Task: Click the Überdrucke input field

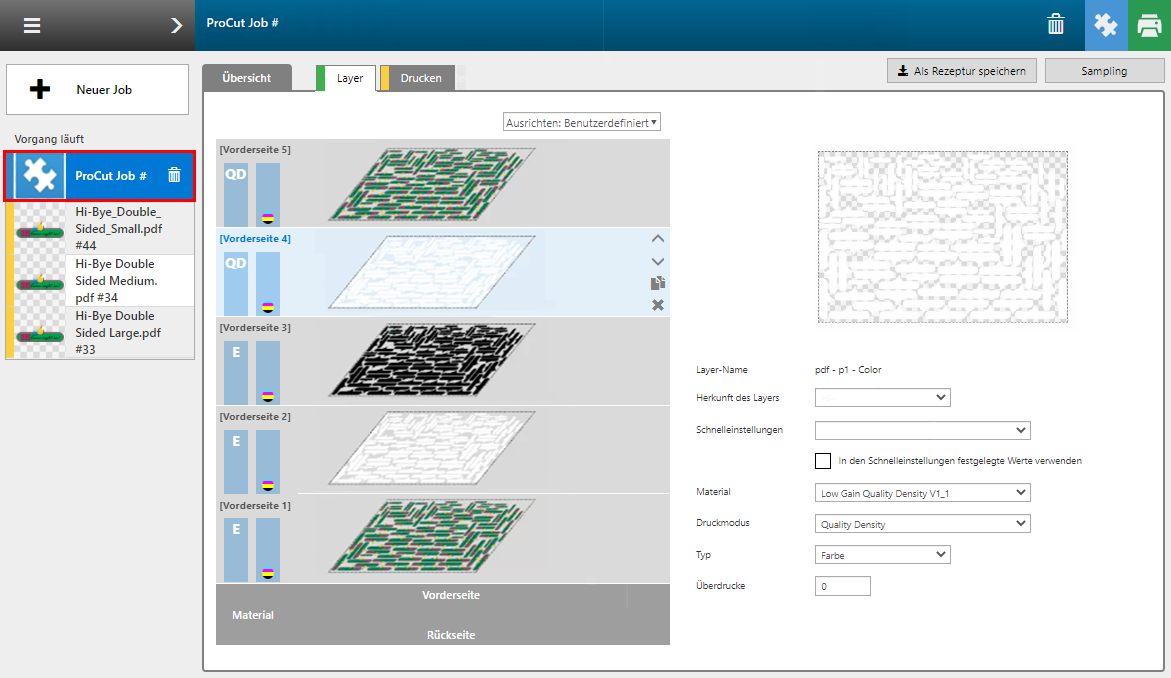Action: [842, 586]
